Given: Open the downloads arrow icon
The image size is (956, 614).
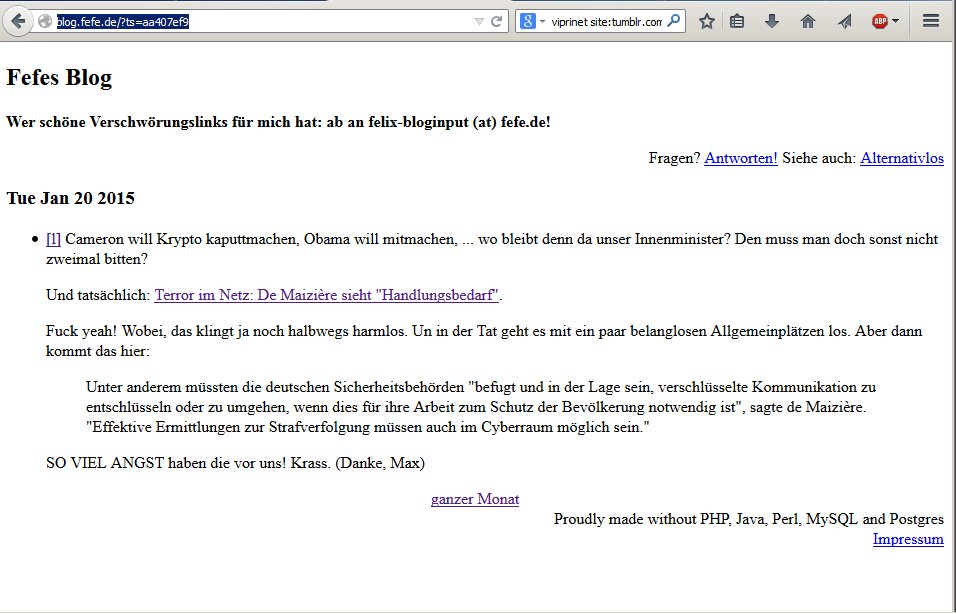Looking at the screenshot, I should pos(772,21).
